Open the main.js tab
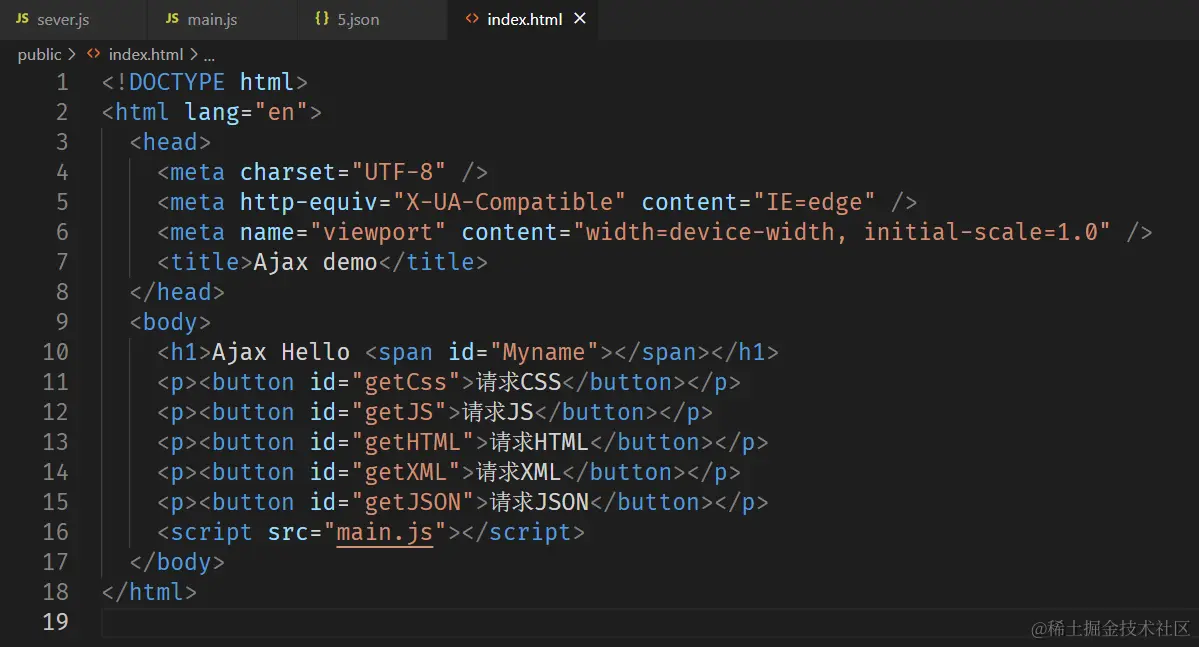 [x=212, y=20]
